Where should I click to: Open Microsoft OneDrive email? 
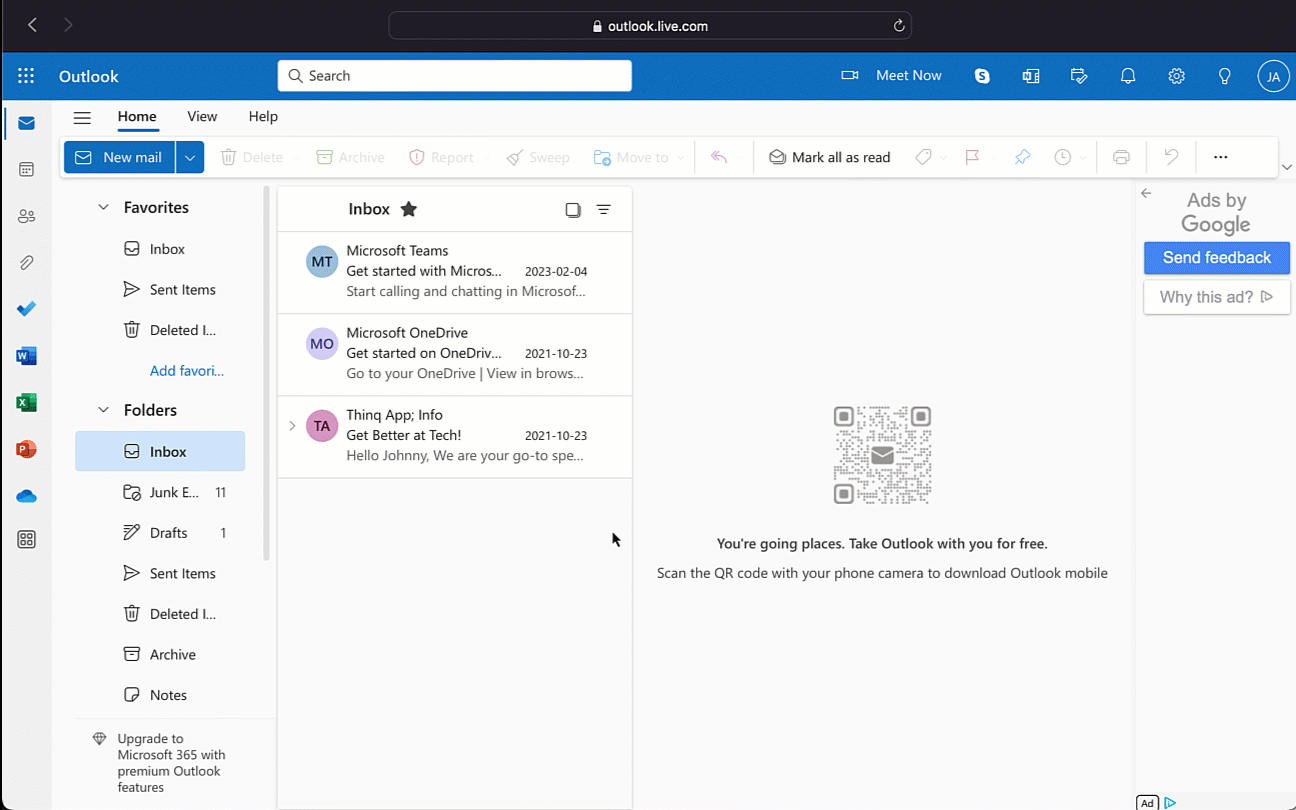455,355
